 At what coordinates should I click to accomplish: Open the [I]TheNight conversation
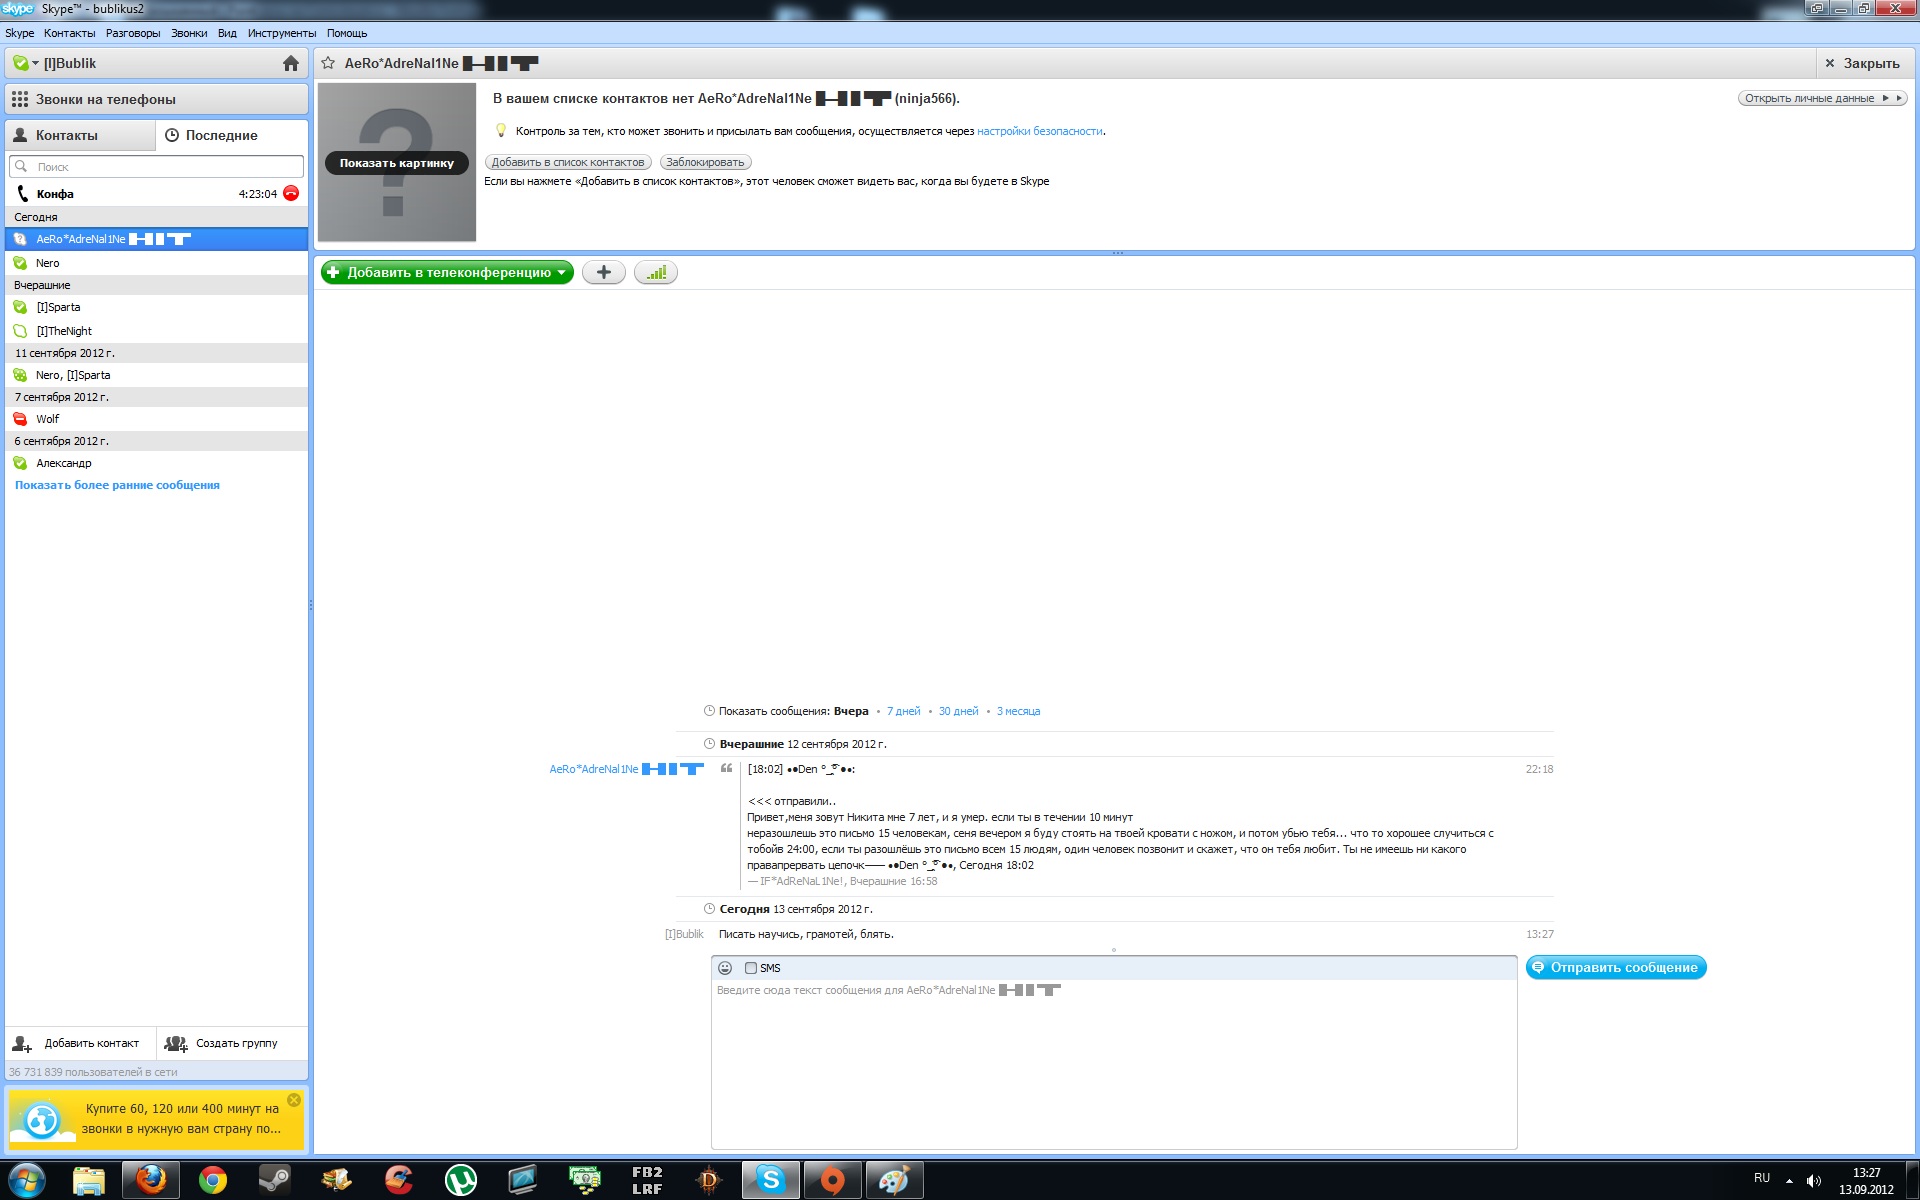click(156, 331)
